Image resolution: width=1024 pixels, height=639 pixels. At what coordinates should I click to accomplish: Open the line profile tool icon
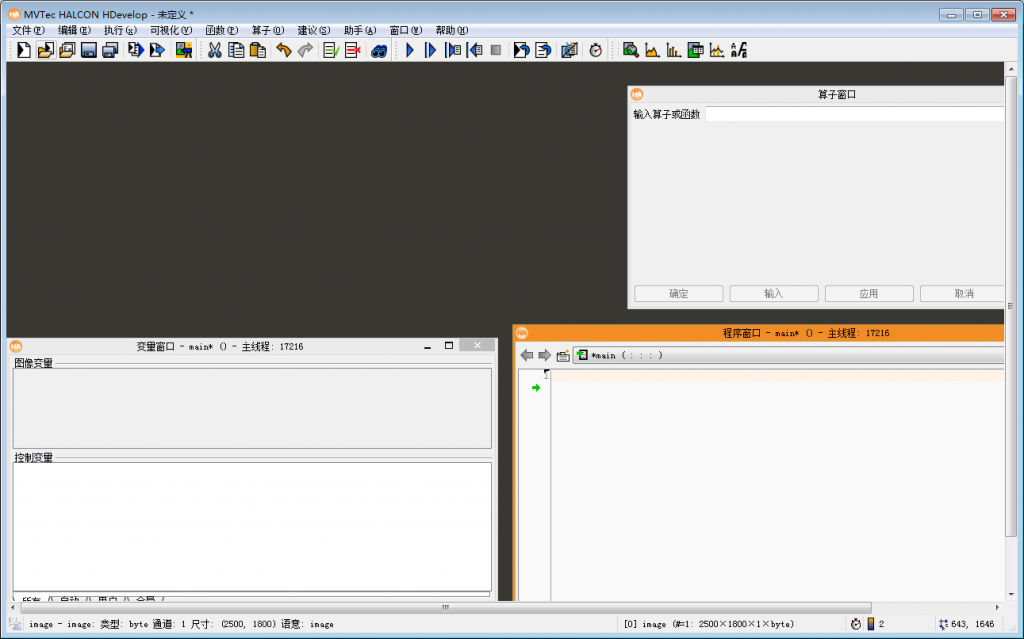click(717, 50)
